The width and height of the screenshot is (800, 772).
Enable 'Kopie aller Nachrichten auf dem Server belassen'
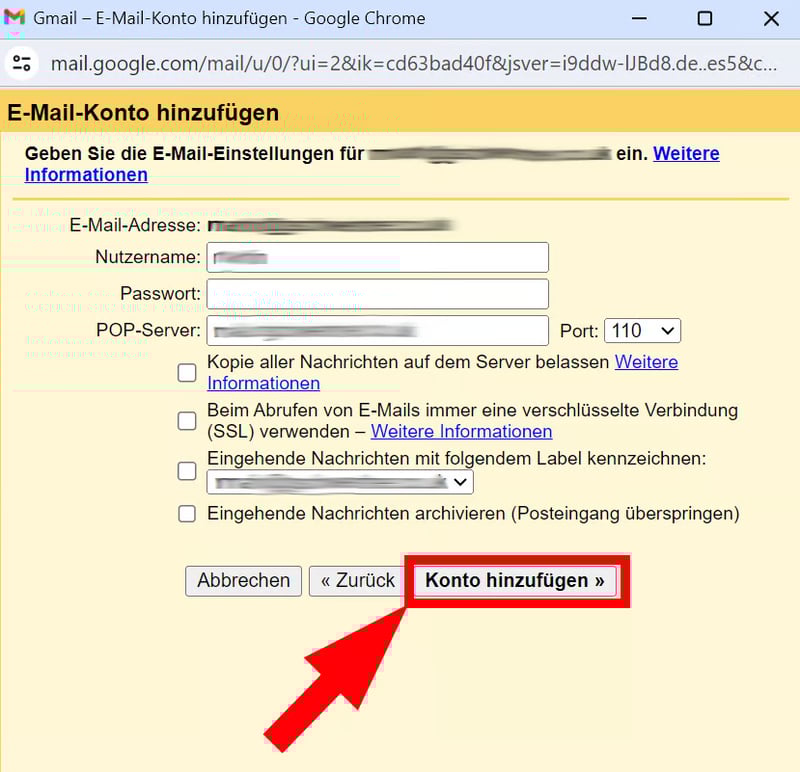pyautogui.click(x=187, y=372)
